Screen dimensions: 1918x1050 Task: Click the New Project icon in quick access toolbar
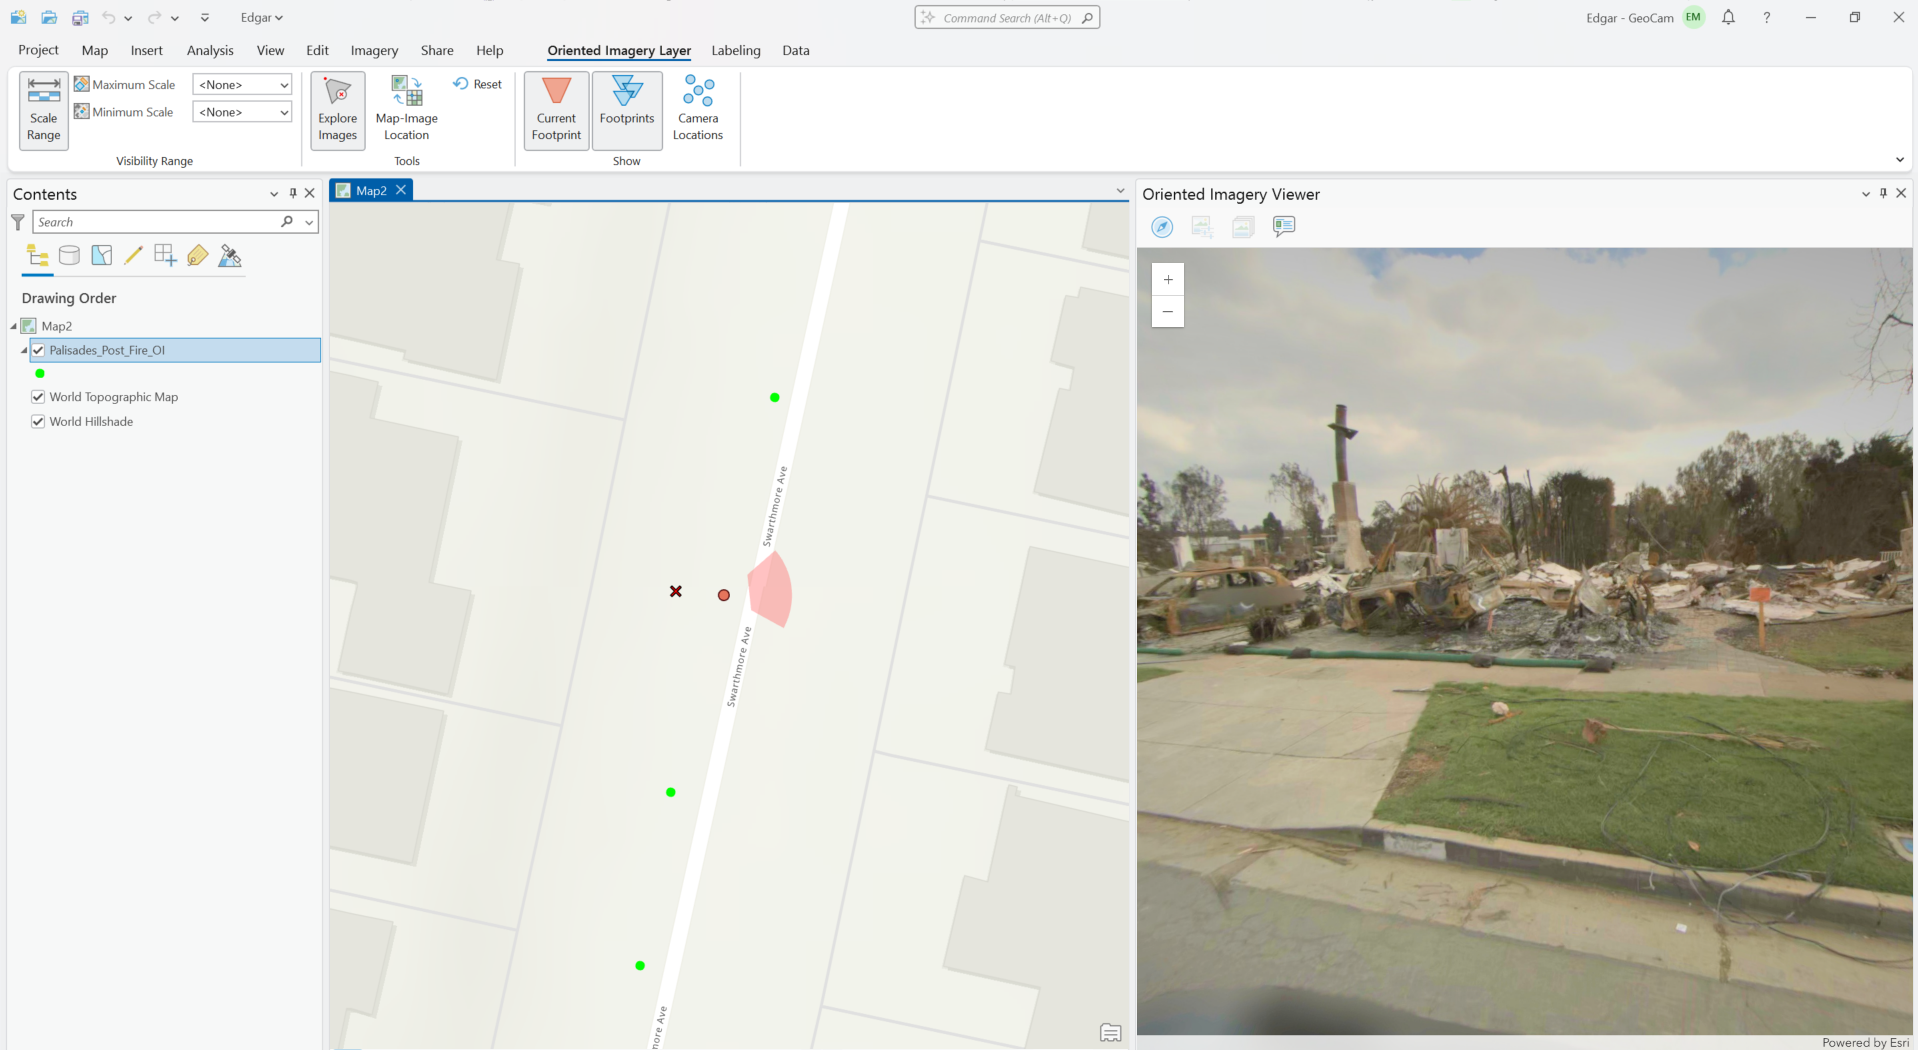pos(18,17)
